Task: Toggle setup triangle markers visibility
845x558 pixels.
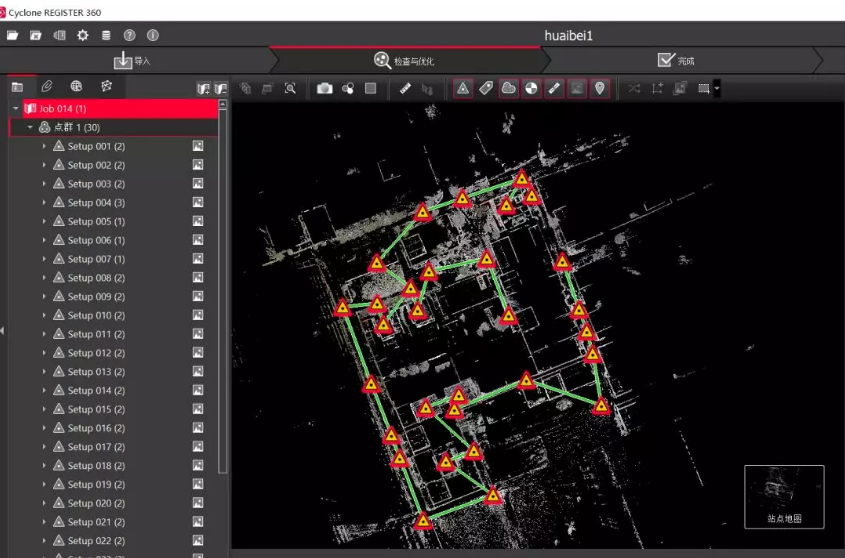Action: (463, 88)
